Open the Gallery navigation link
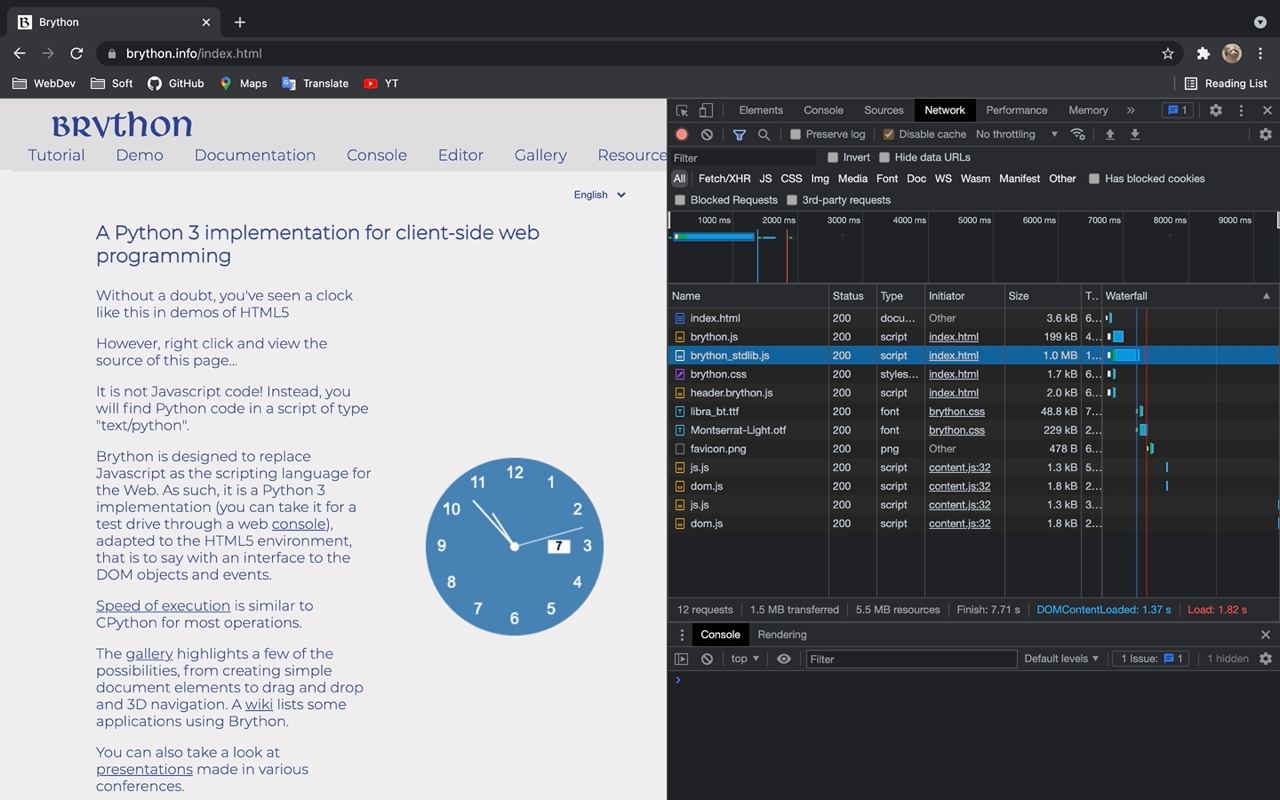This screenshot has height=800, width=1280. coord(540,155)
